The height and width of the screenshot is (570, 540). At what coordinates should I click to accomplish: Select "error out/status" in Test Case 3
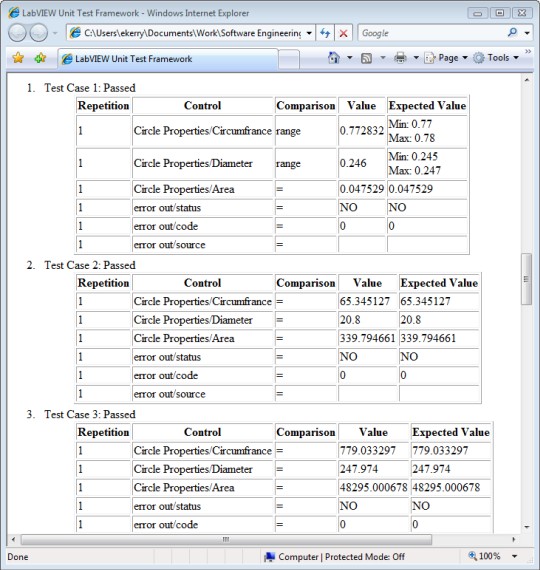(x=167, y=506)
